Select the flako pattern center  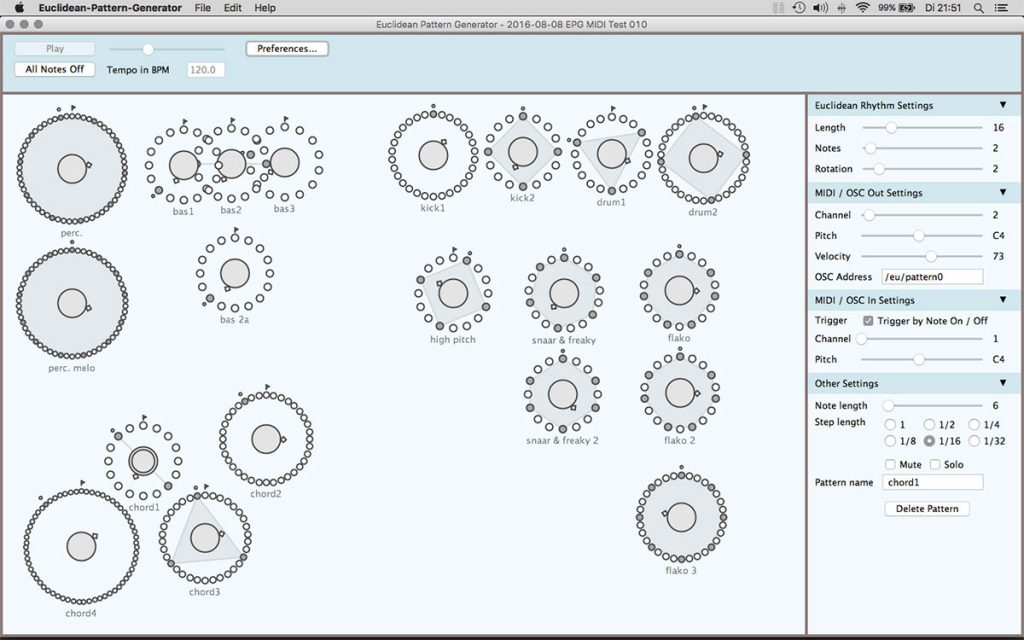[679, 291]
